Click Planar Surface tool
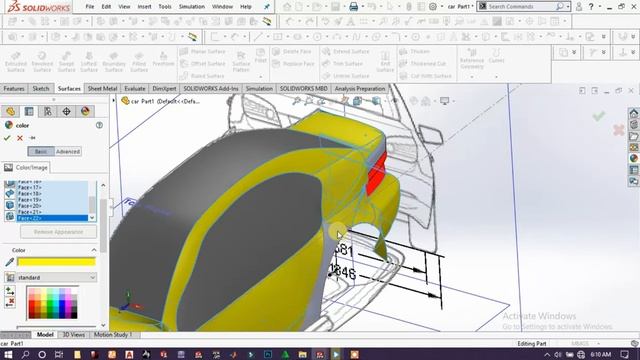The width and height of the screenshot is (640, 360). tap(203, 51)
